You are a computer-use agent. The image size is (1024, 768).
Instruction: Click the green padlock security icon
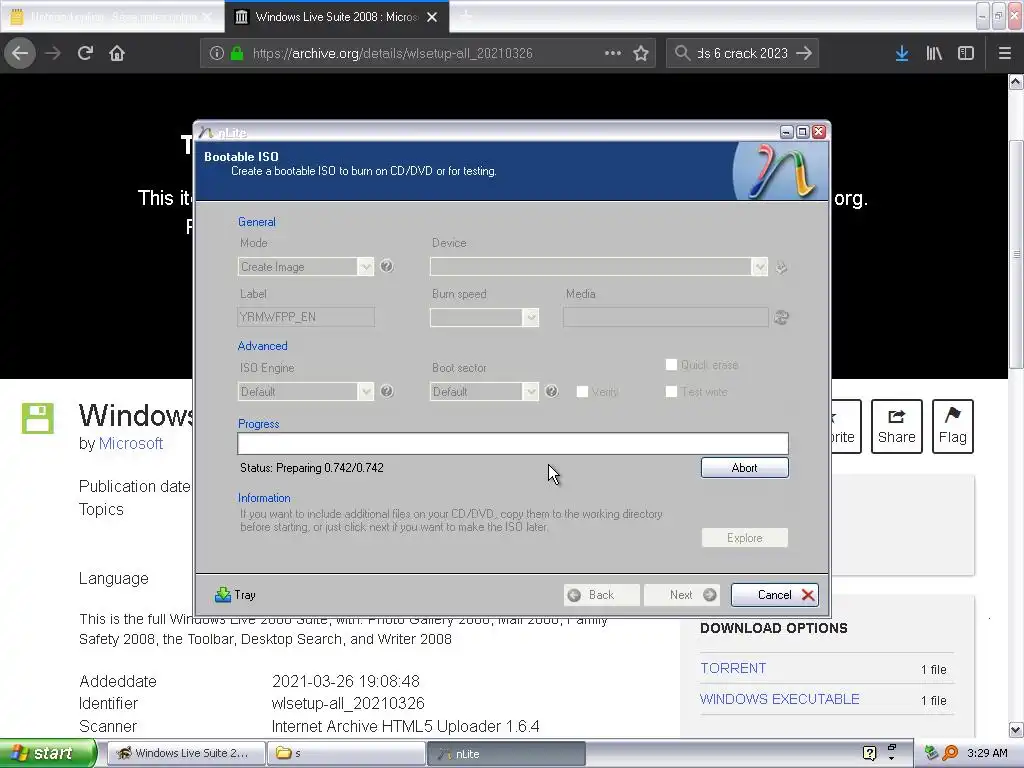point(237,54)
